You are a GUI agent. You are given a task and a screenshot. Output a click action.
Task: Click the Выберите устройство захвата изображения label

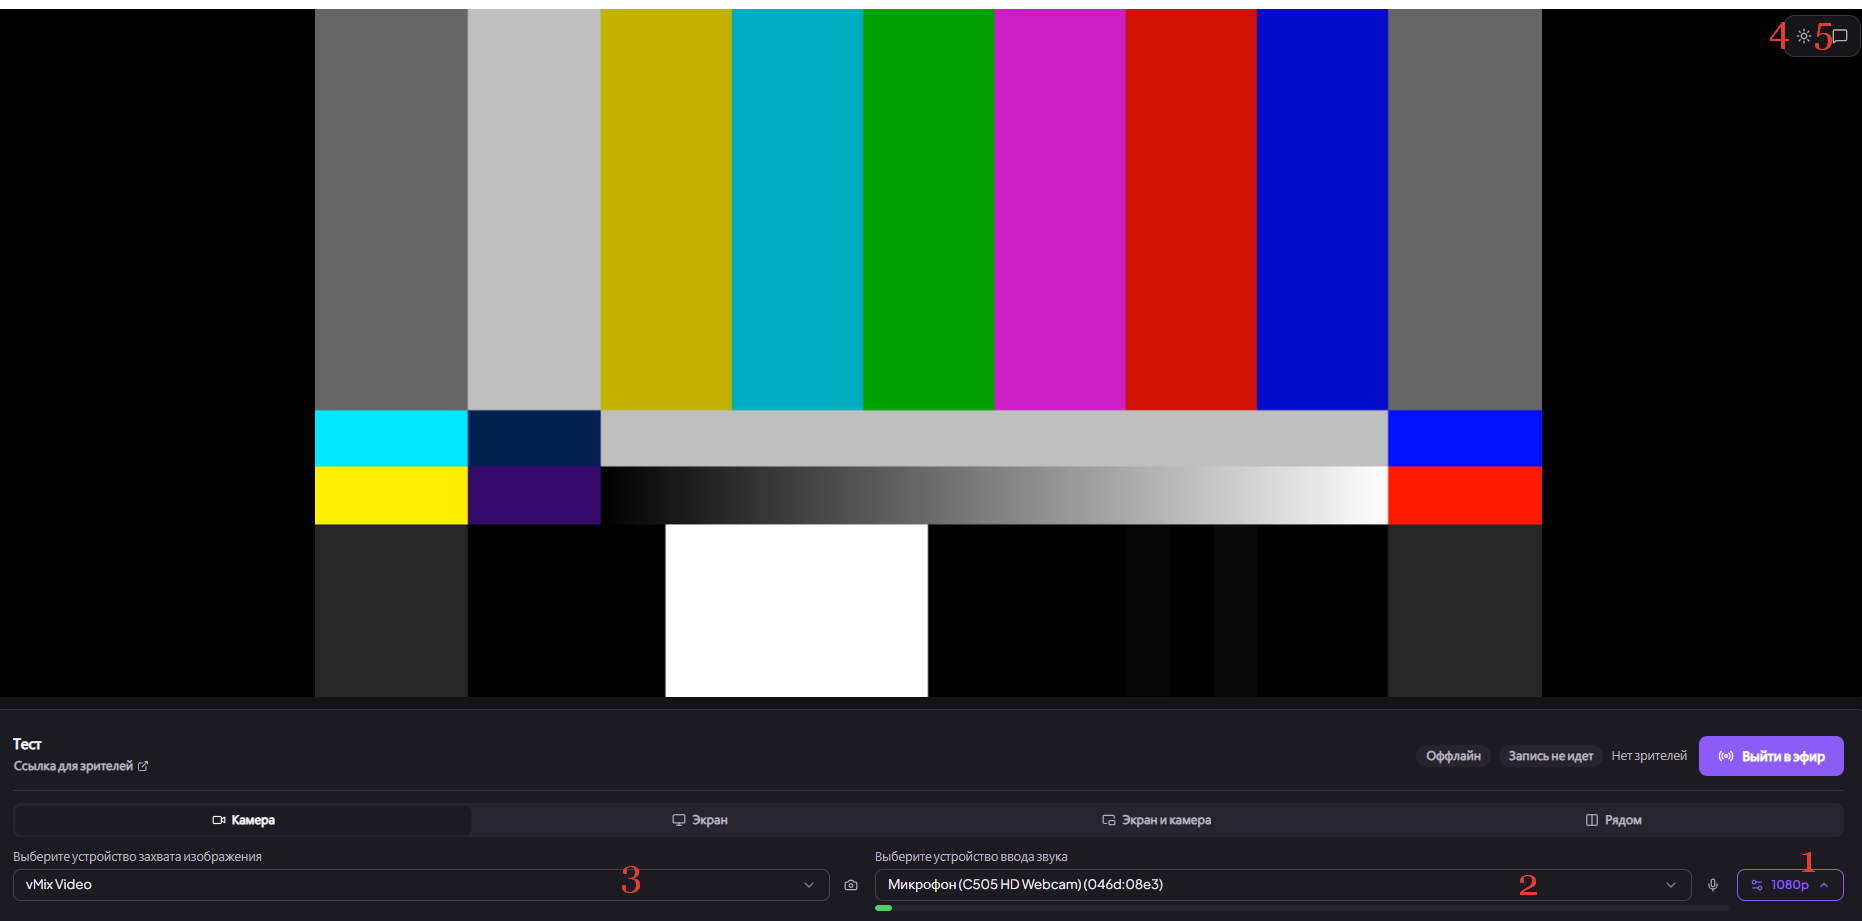coord(137,857)
